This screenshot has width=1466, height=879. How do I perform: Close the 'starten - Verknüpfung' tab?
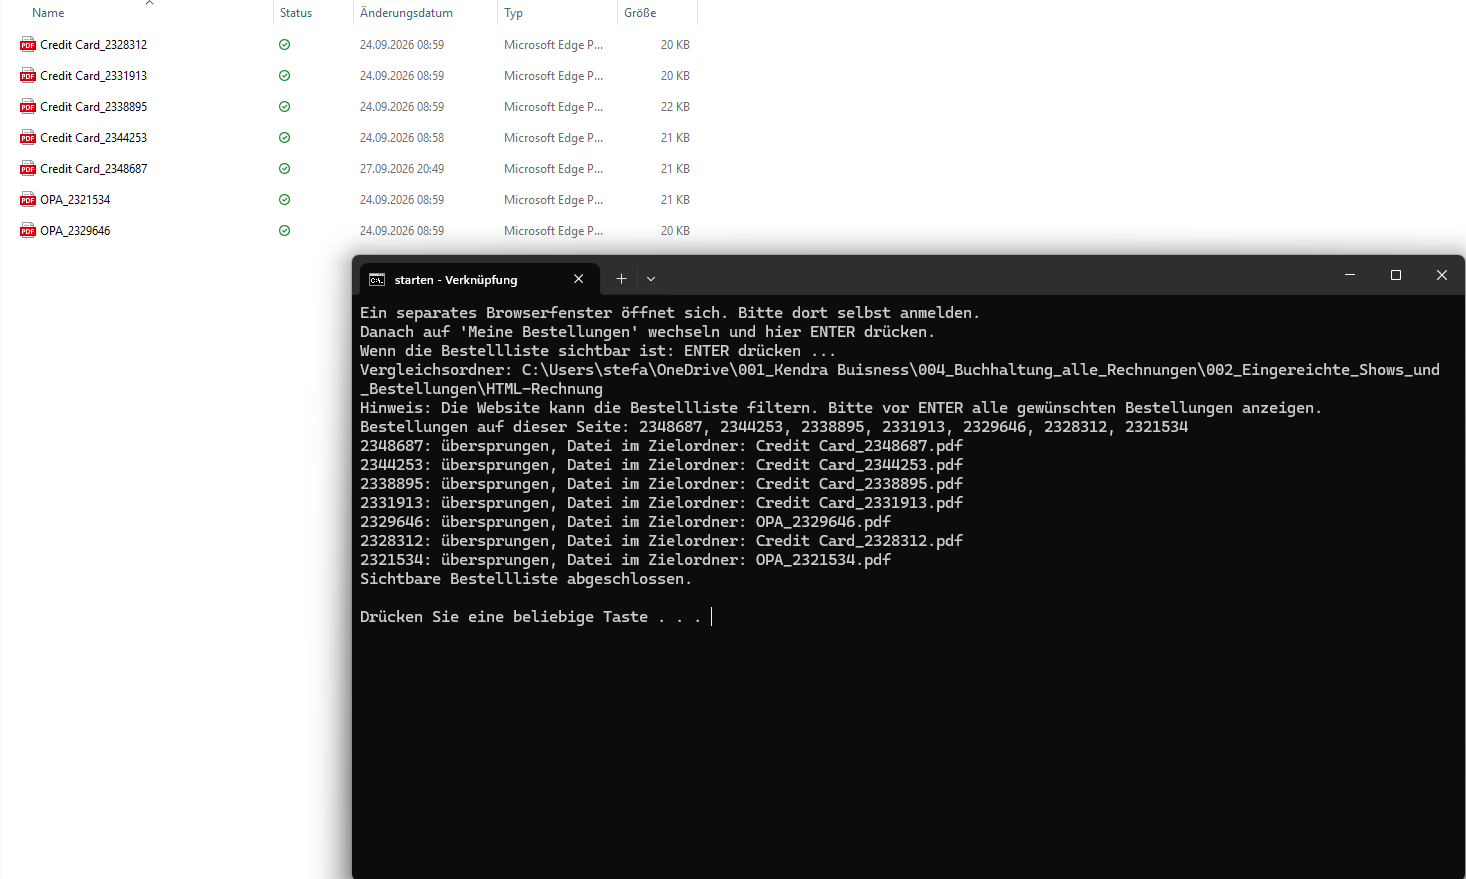[x=578, y=279]
